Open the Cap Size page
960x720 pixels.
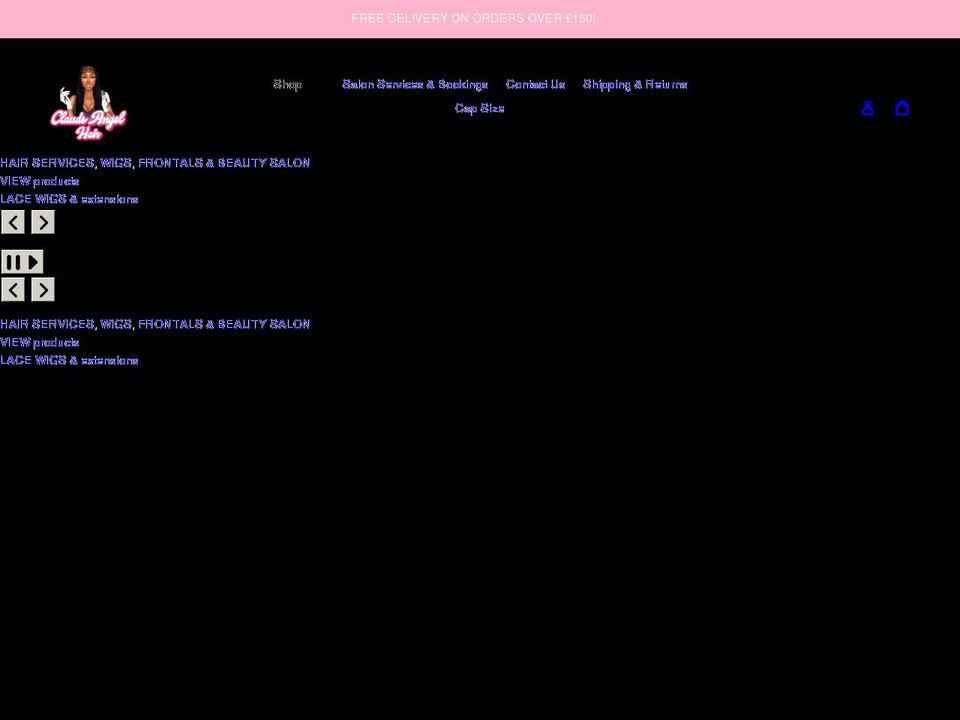click(x=479, y=108)
